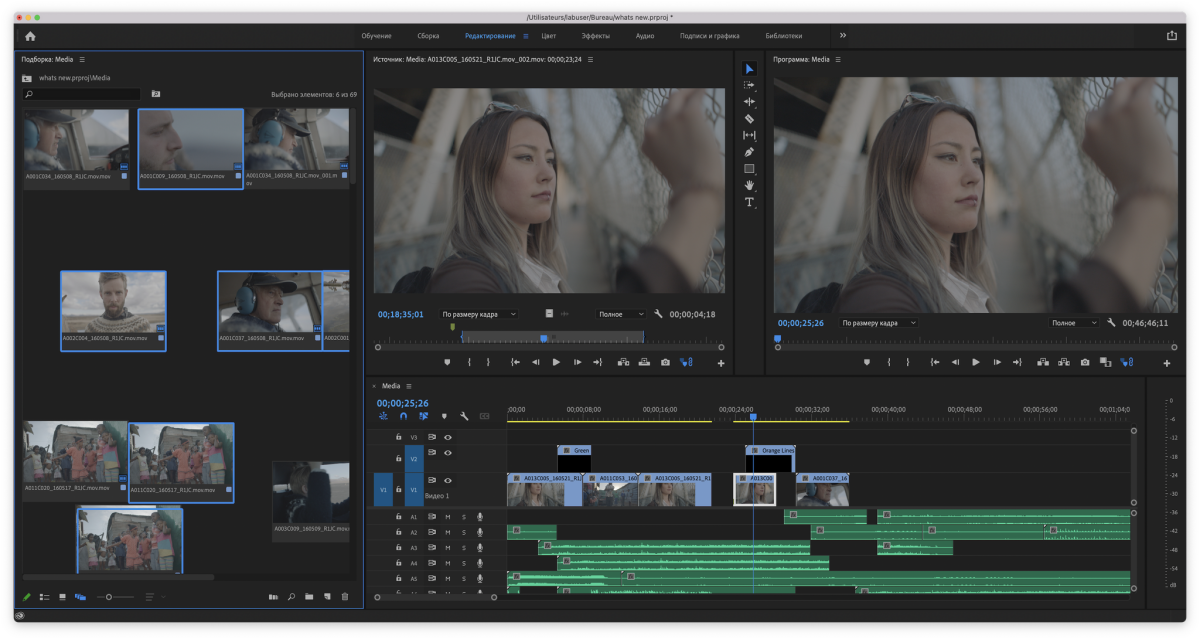The width and height of the screenshot is (1200, 639).
Task: Mute audio track A1
Action: (448, 517)
